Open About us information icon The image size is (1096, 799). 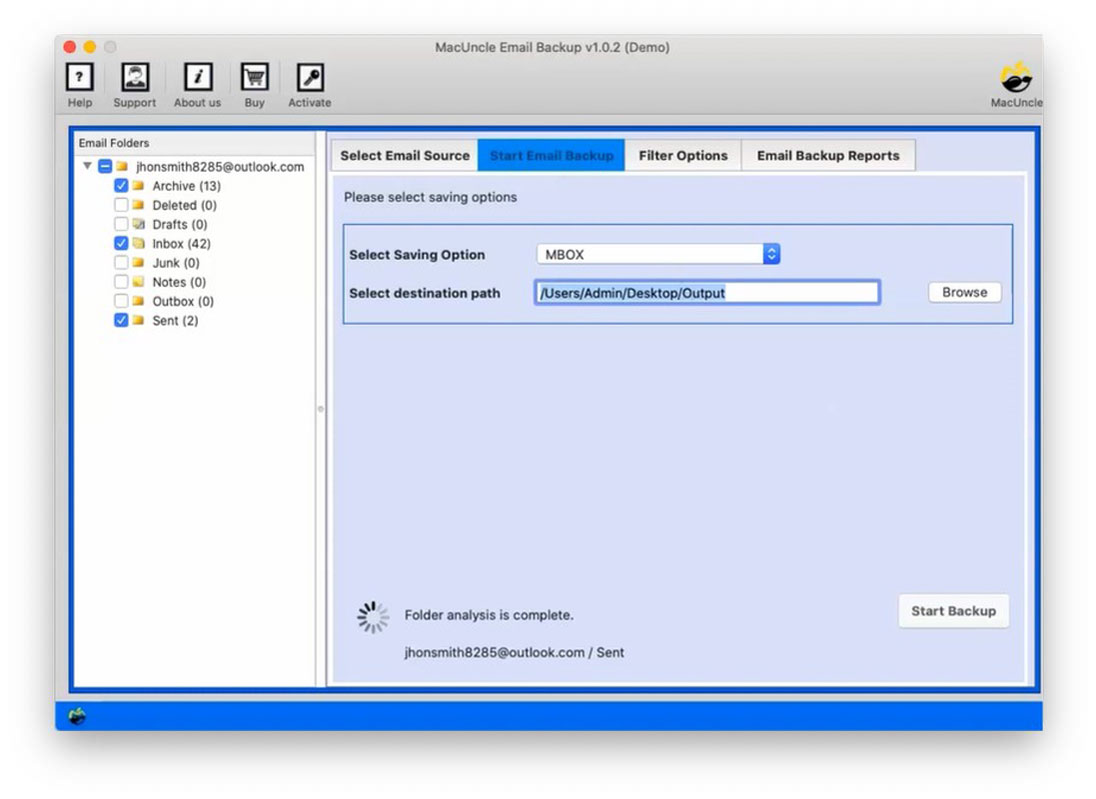point(196,77)
